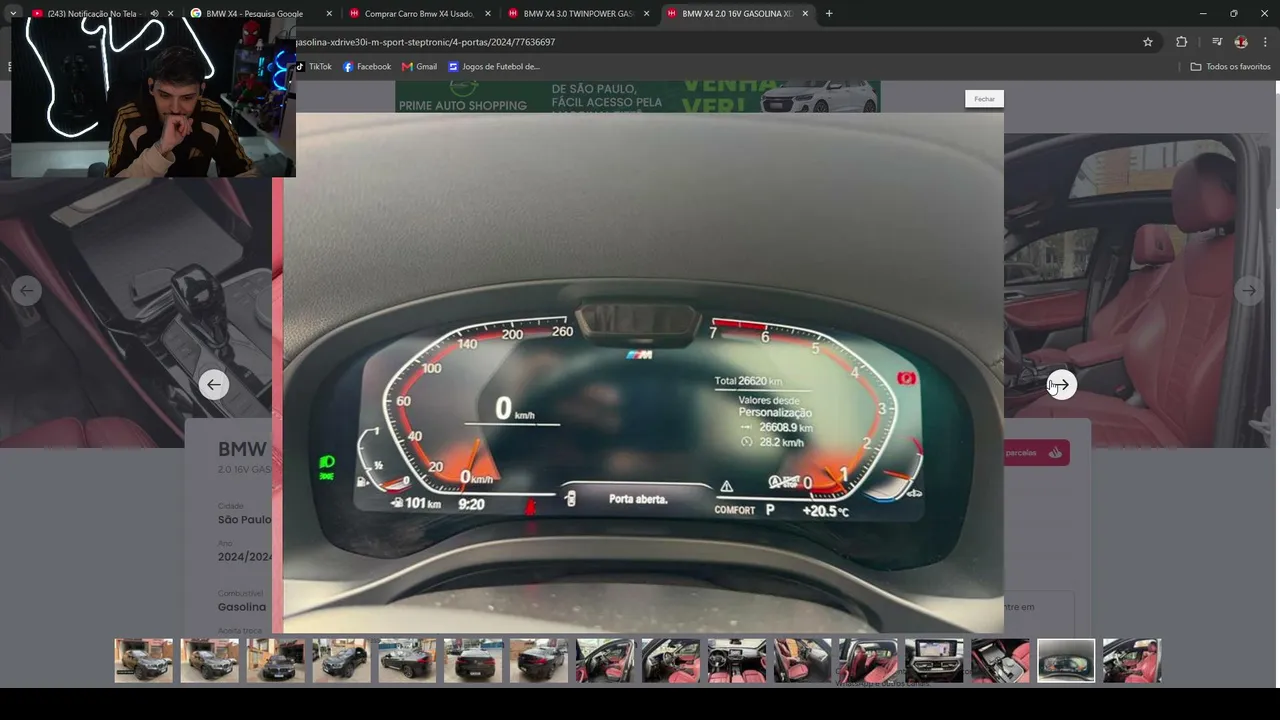The height and width of the screenshot is (720, 1280).
Task: Open a new browser tab
Action: pos(829,14)
